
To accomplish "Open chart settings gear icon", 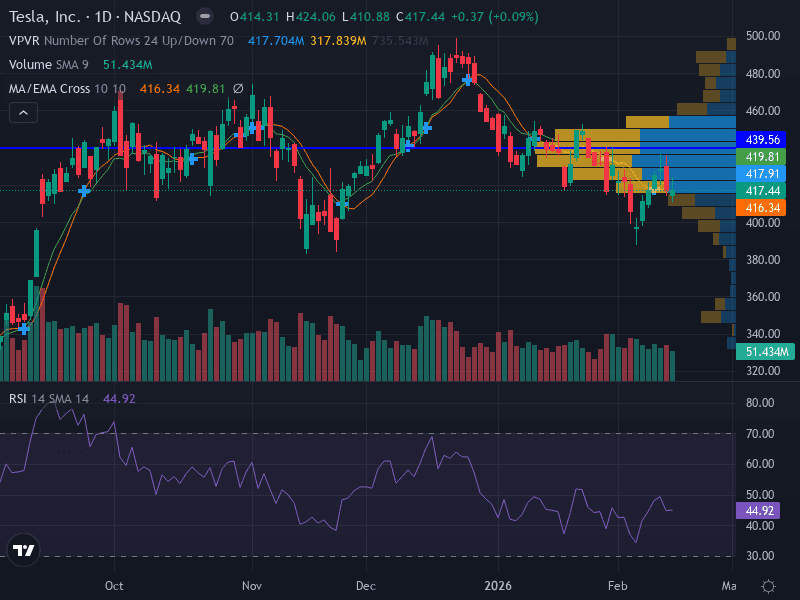I will click(x=768, y=586).
